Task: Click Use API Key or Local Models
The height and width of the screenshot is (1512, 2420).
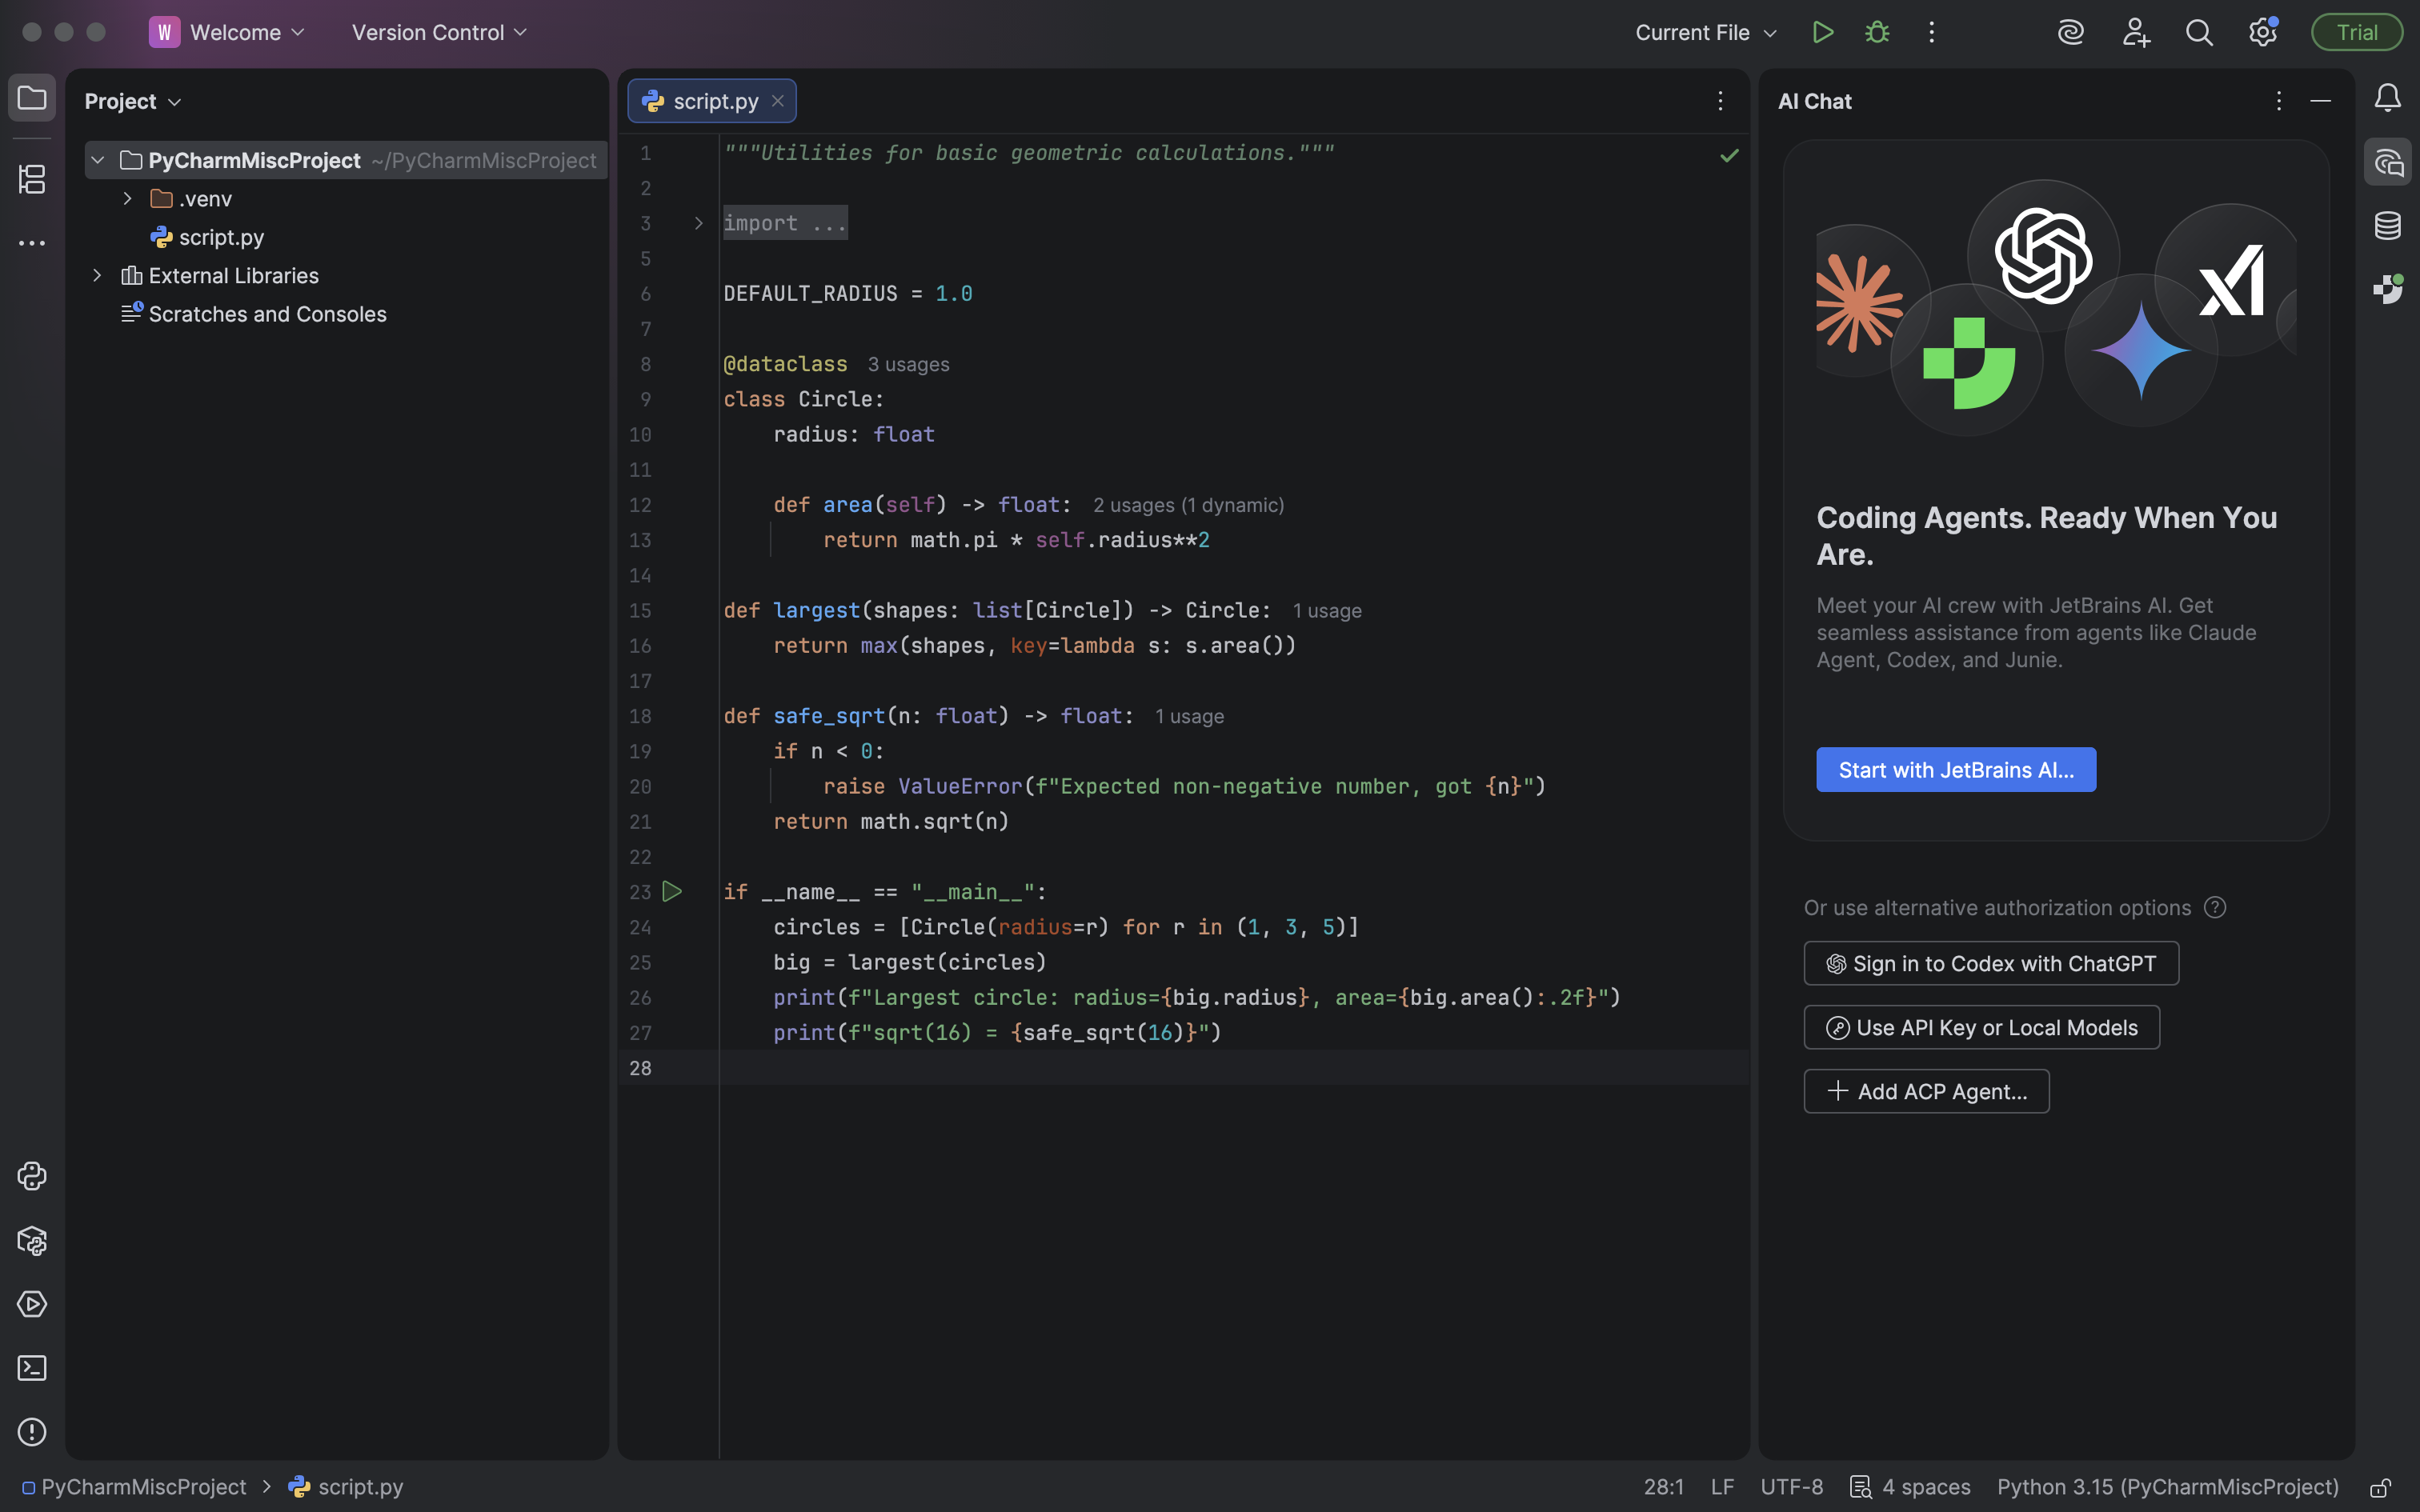Action: (1982, 1028)
